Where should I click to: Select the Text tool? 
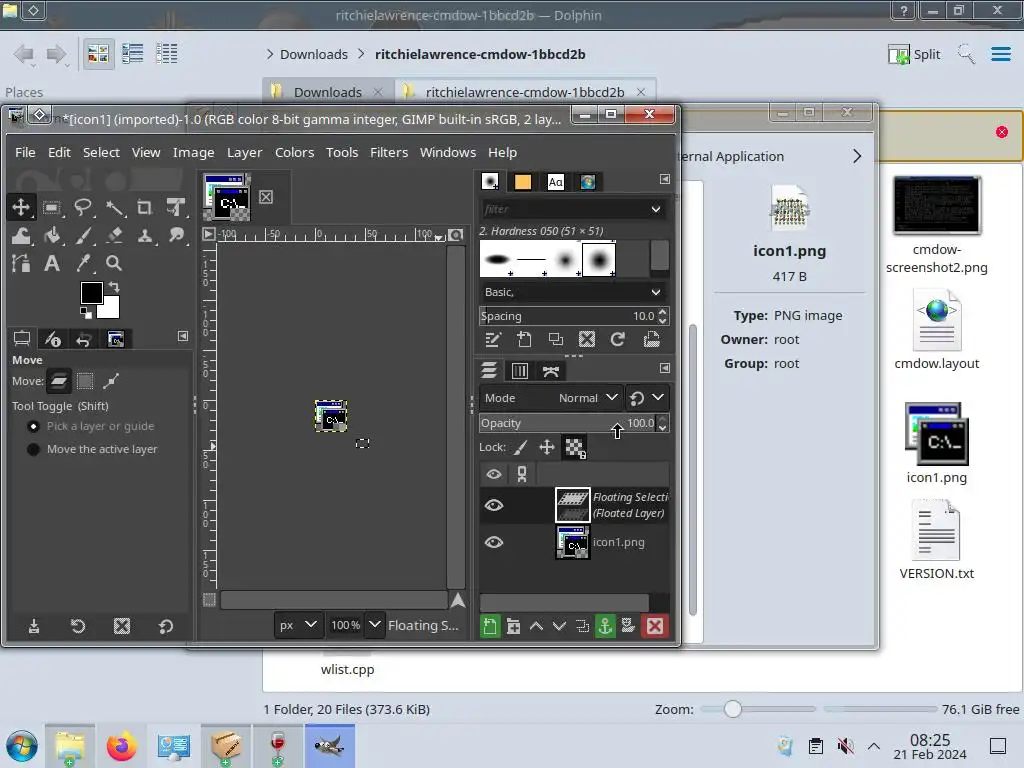tap(52, 263)
